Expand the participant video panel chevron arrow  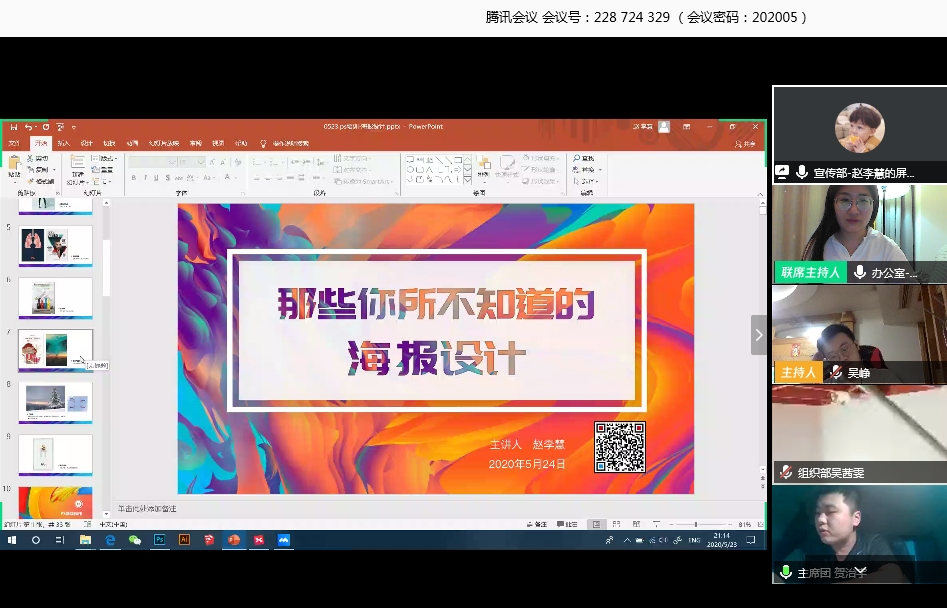coord(758,335)
